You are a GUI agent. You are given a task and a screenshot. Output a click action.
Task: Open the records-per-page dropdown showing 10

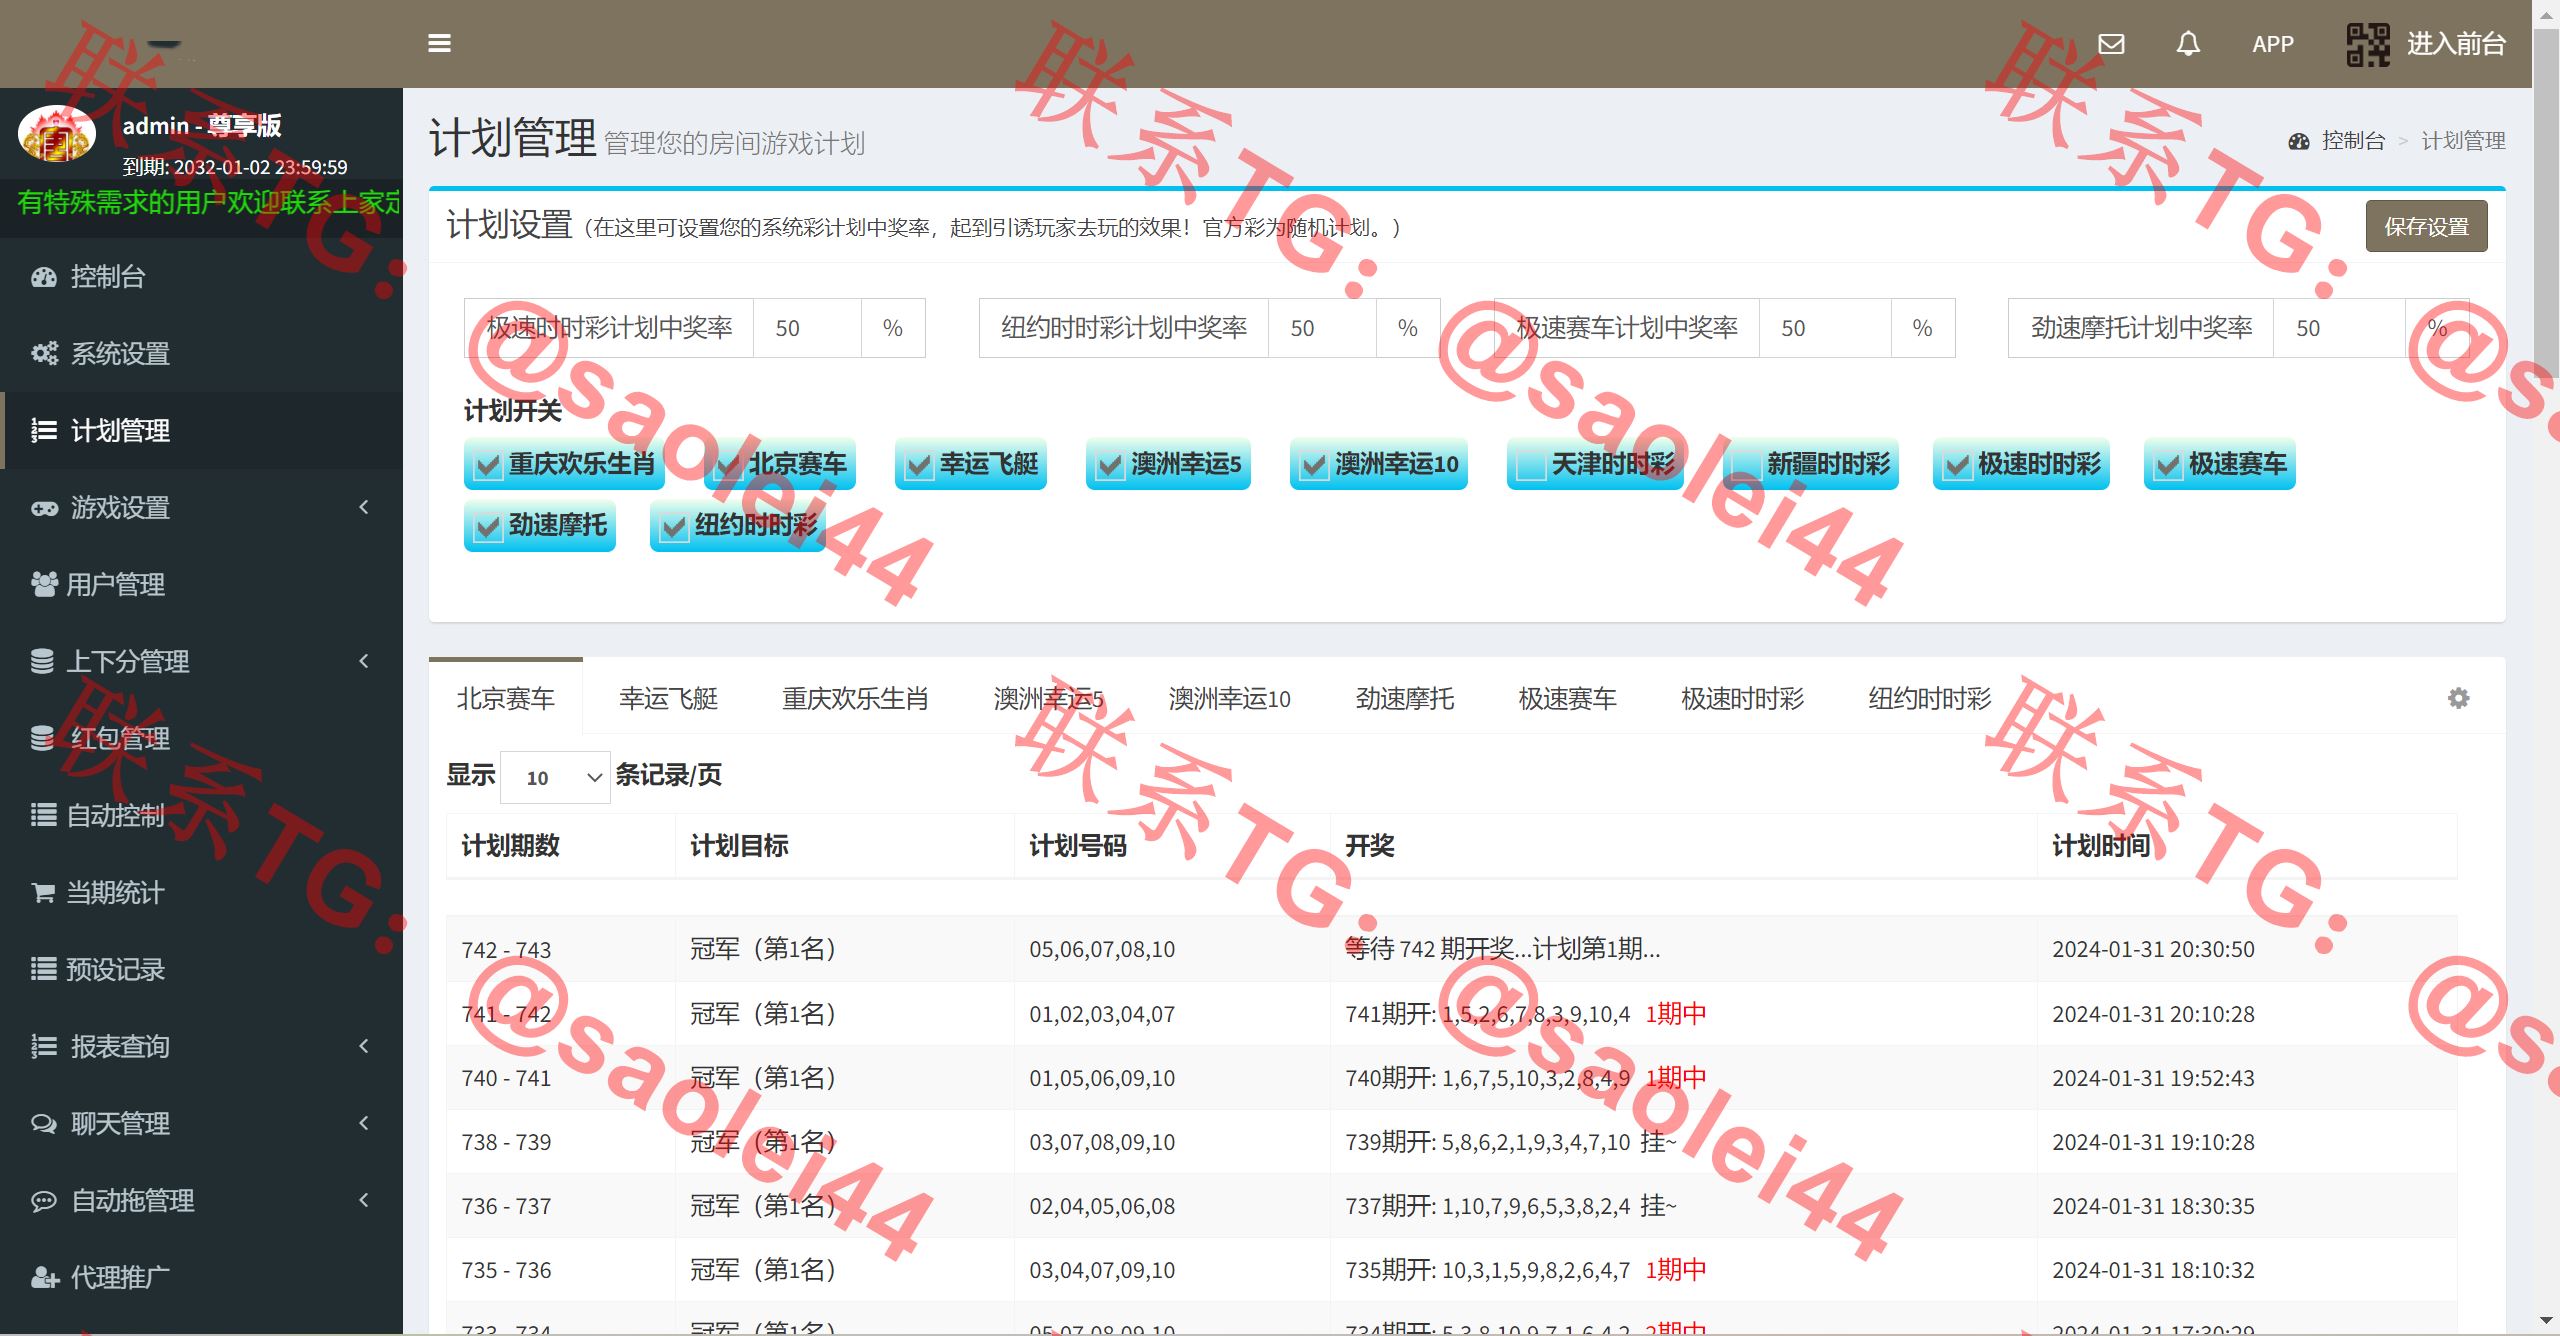tap(555, 777)
